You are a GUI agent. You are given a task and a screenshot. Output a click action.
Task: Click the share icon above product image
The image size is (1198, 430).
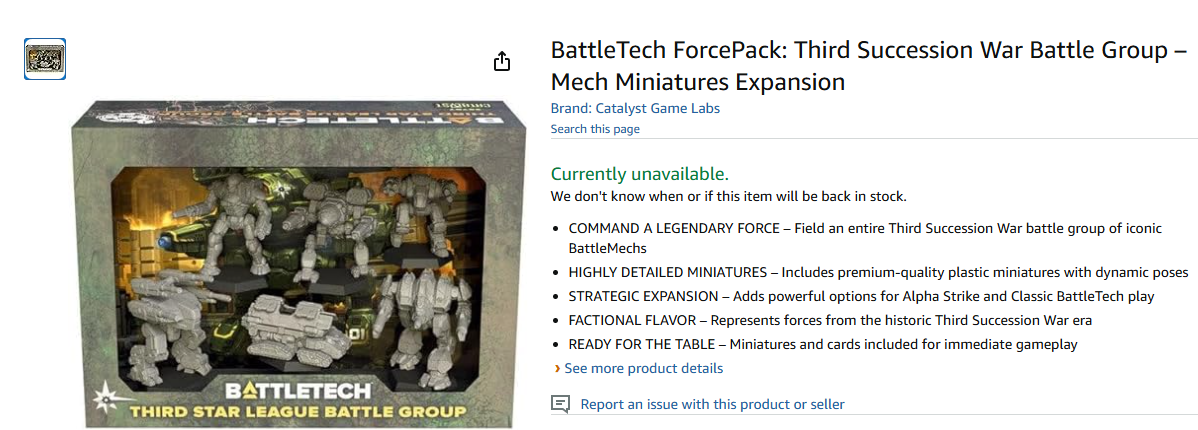(502, 61)
